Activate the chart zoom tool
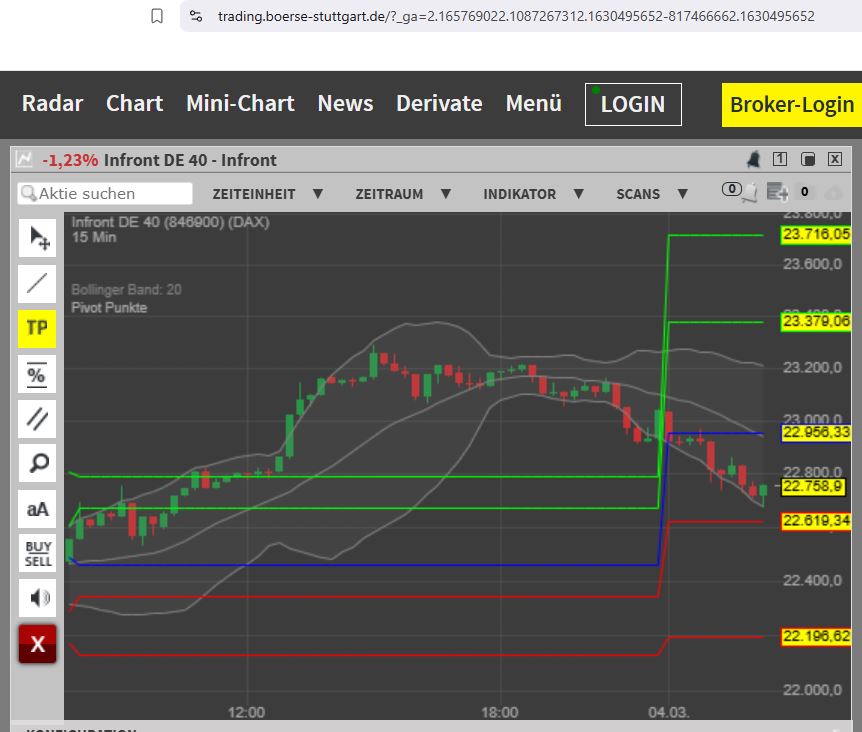 37,464
